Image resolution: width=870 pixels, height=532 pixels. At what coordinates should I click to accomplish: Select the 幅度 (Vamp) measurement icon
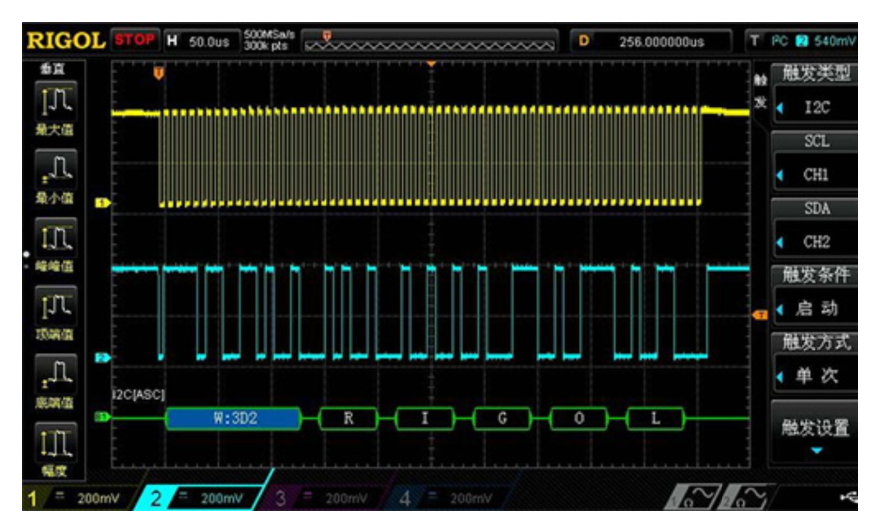coord(55,443)
